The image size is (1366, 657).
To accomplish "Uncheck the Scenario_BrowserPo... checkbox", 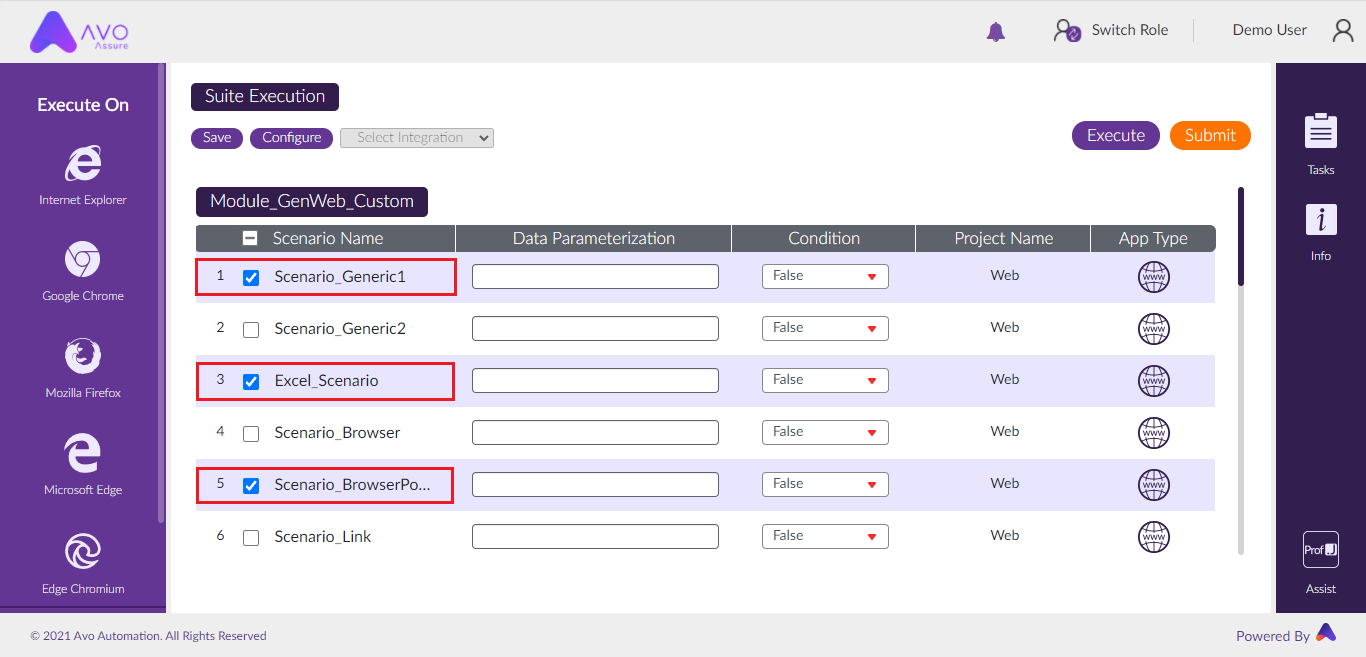I will coord(251,486).
